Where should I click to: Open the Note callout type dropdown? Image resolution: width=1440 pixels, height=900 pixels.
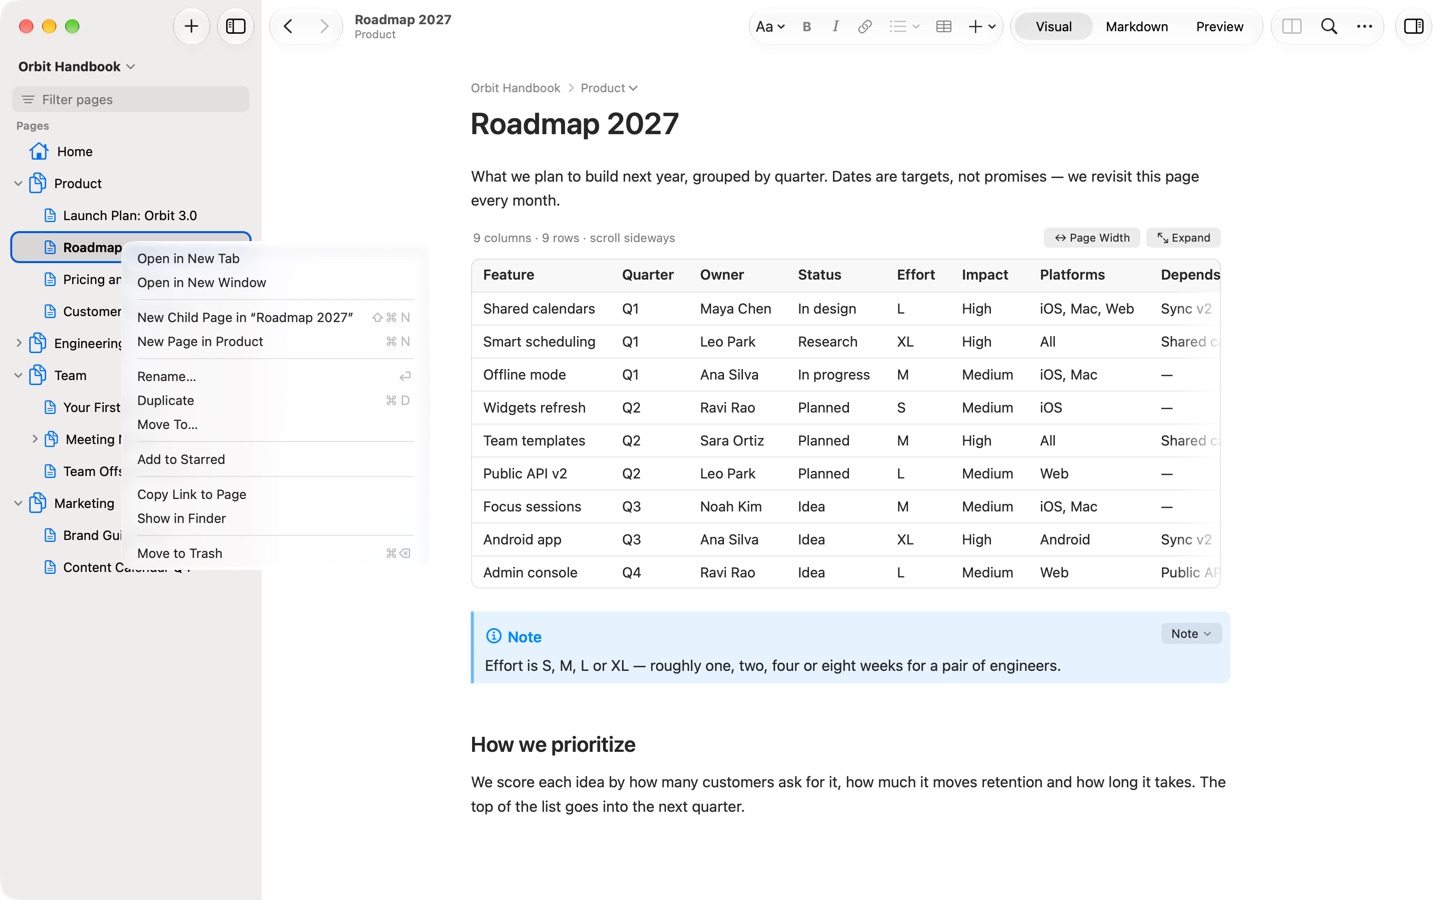[1191, 633]
